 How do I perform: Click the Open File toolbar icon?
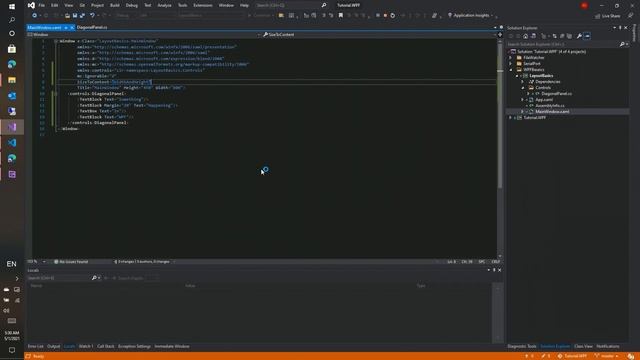67,16
